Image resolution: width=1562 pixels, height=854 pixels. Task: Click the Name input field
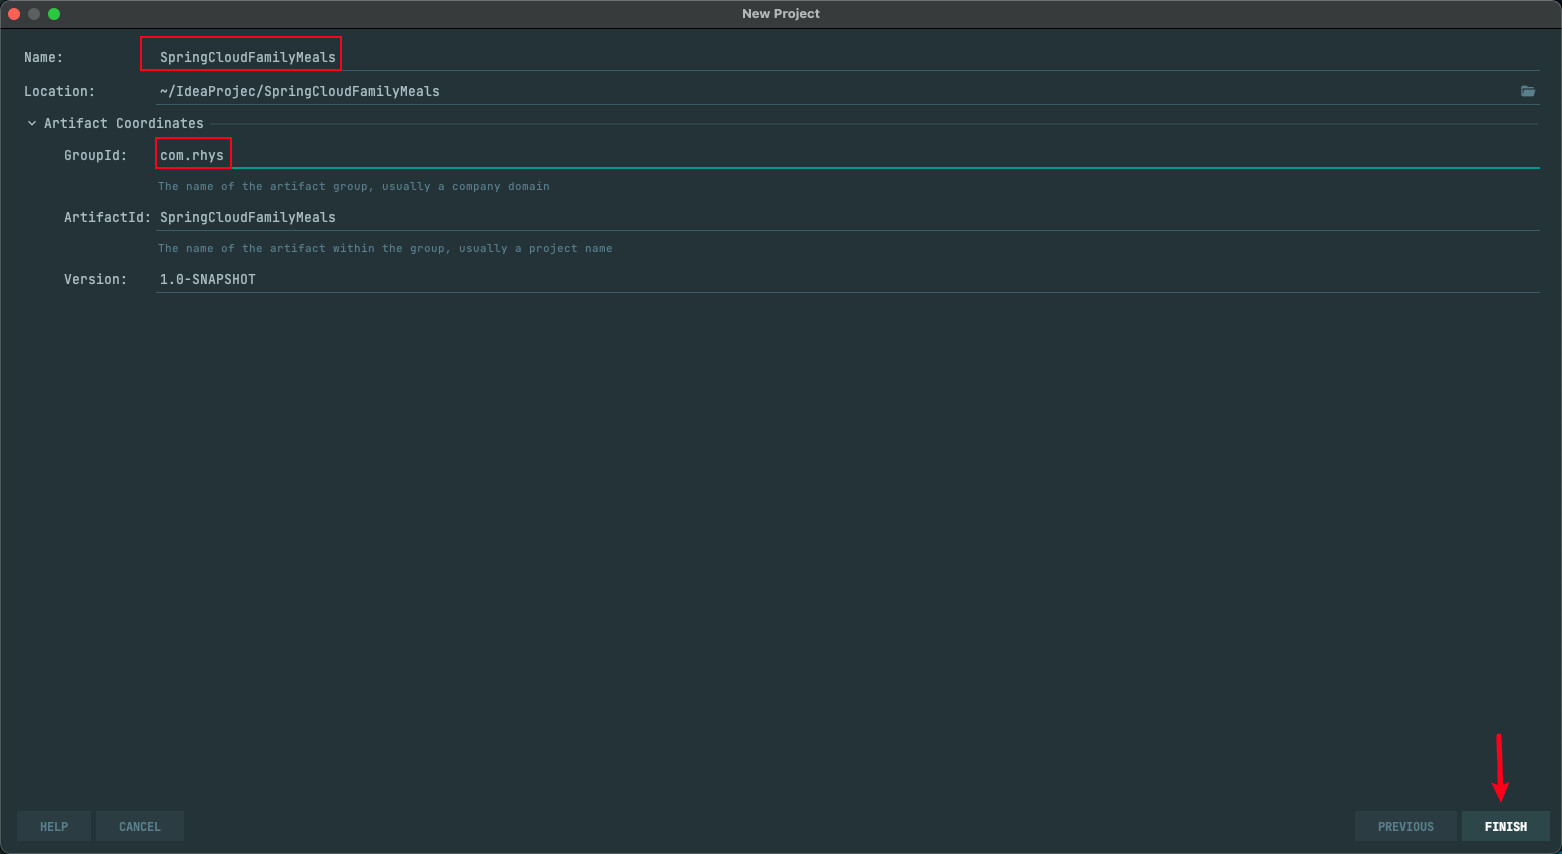(x=847, y=57)
